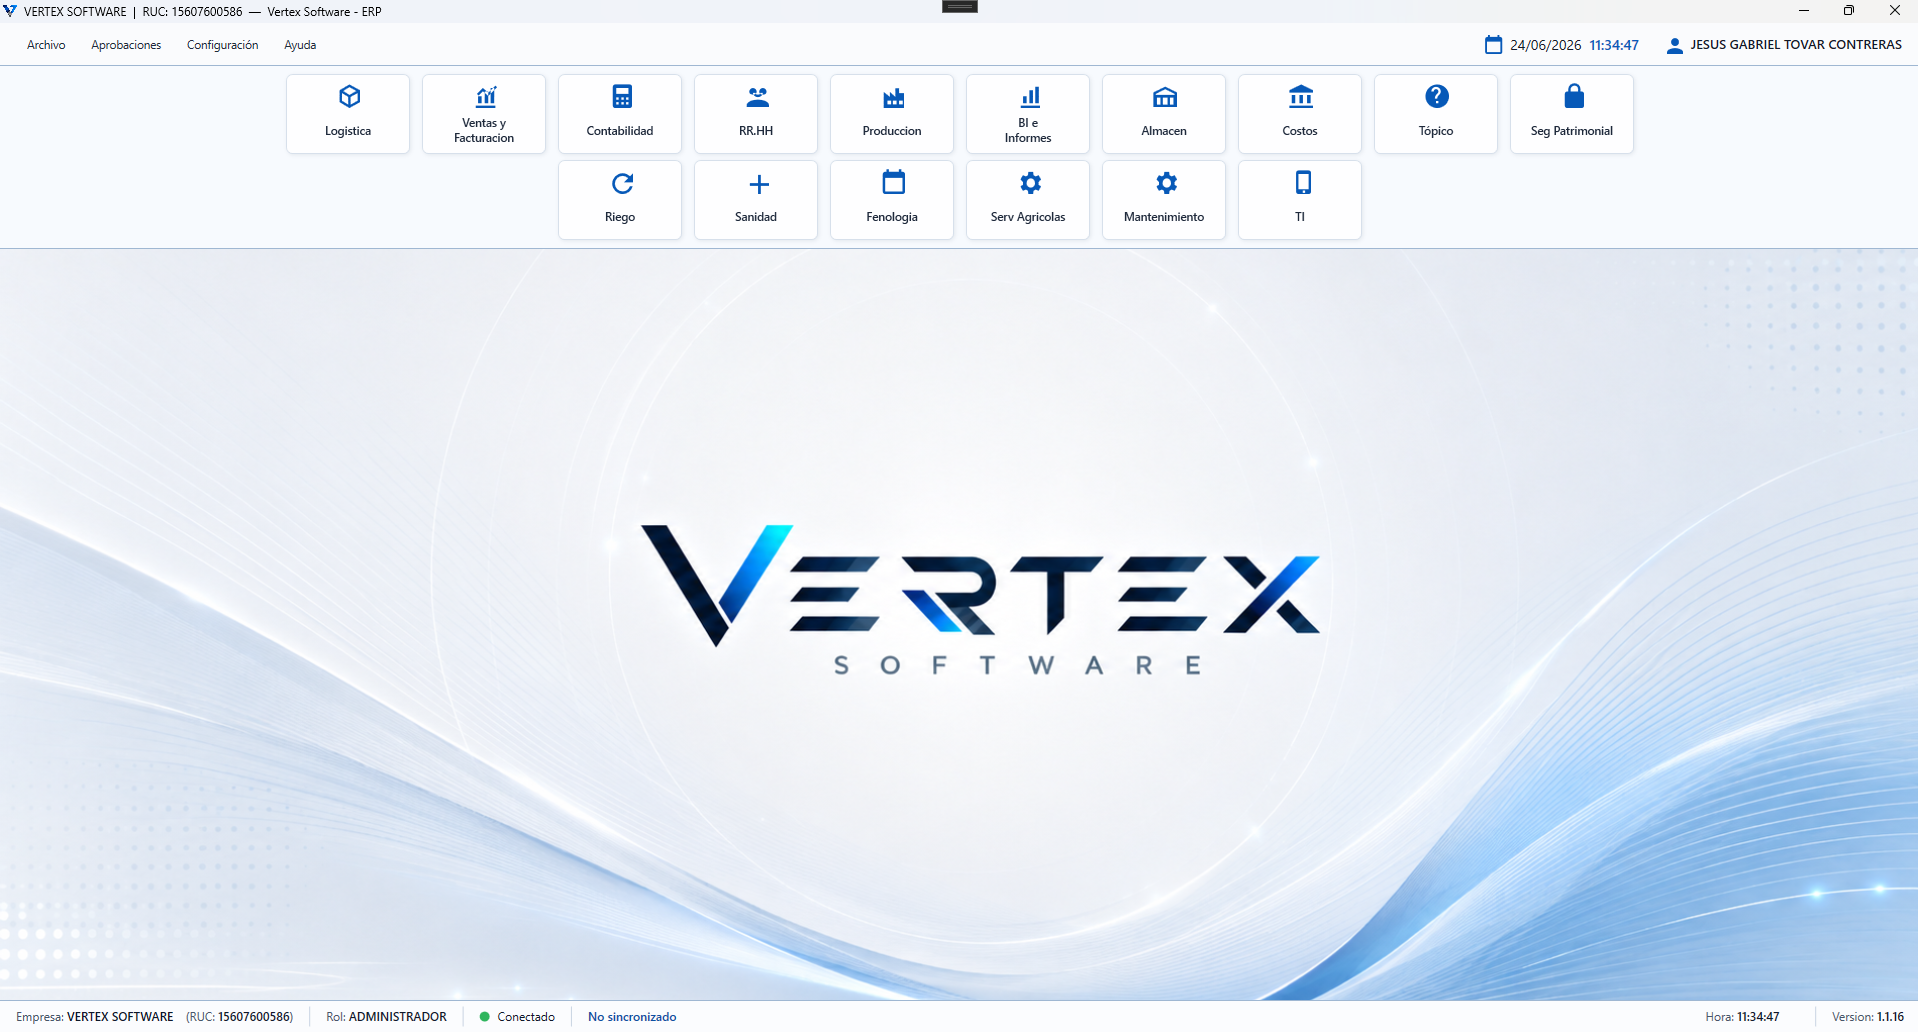Open the RR.HH people module
1918x1032 pixels.
(x=756, y=114)
